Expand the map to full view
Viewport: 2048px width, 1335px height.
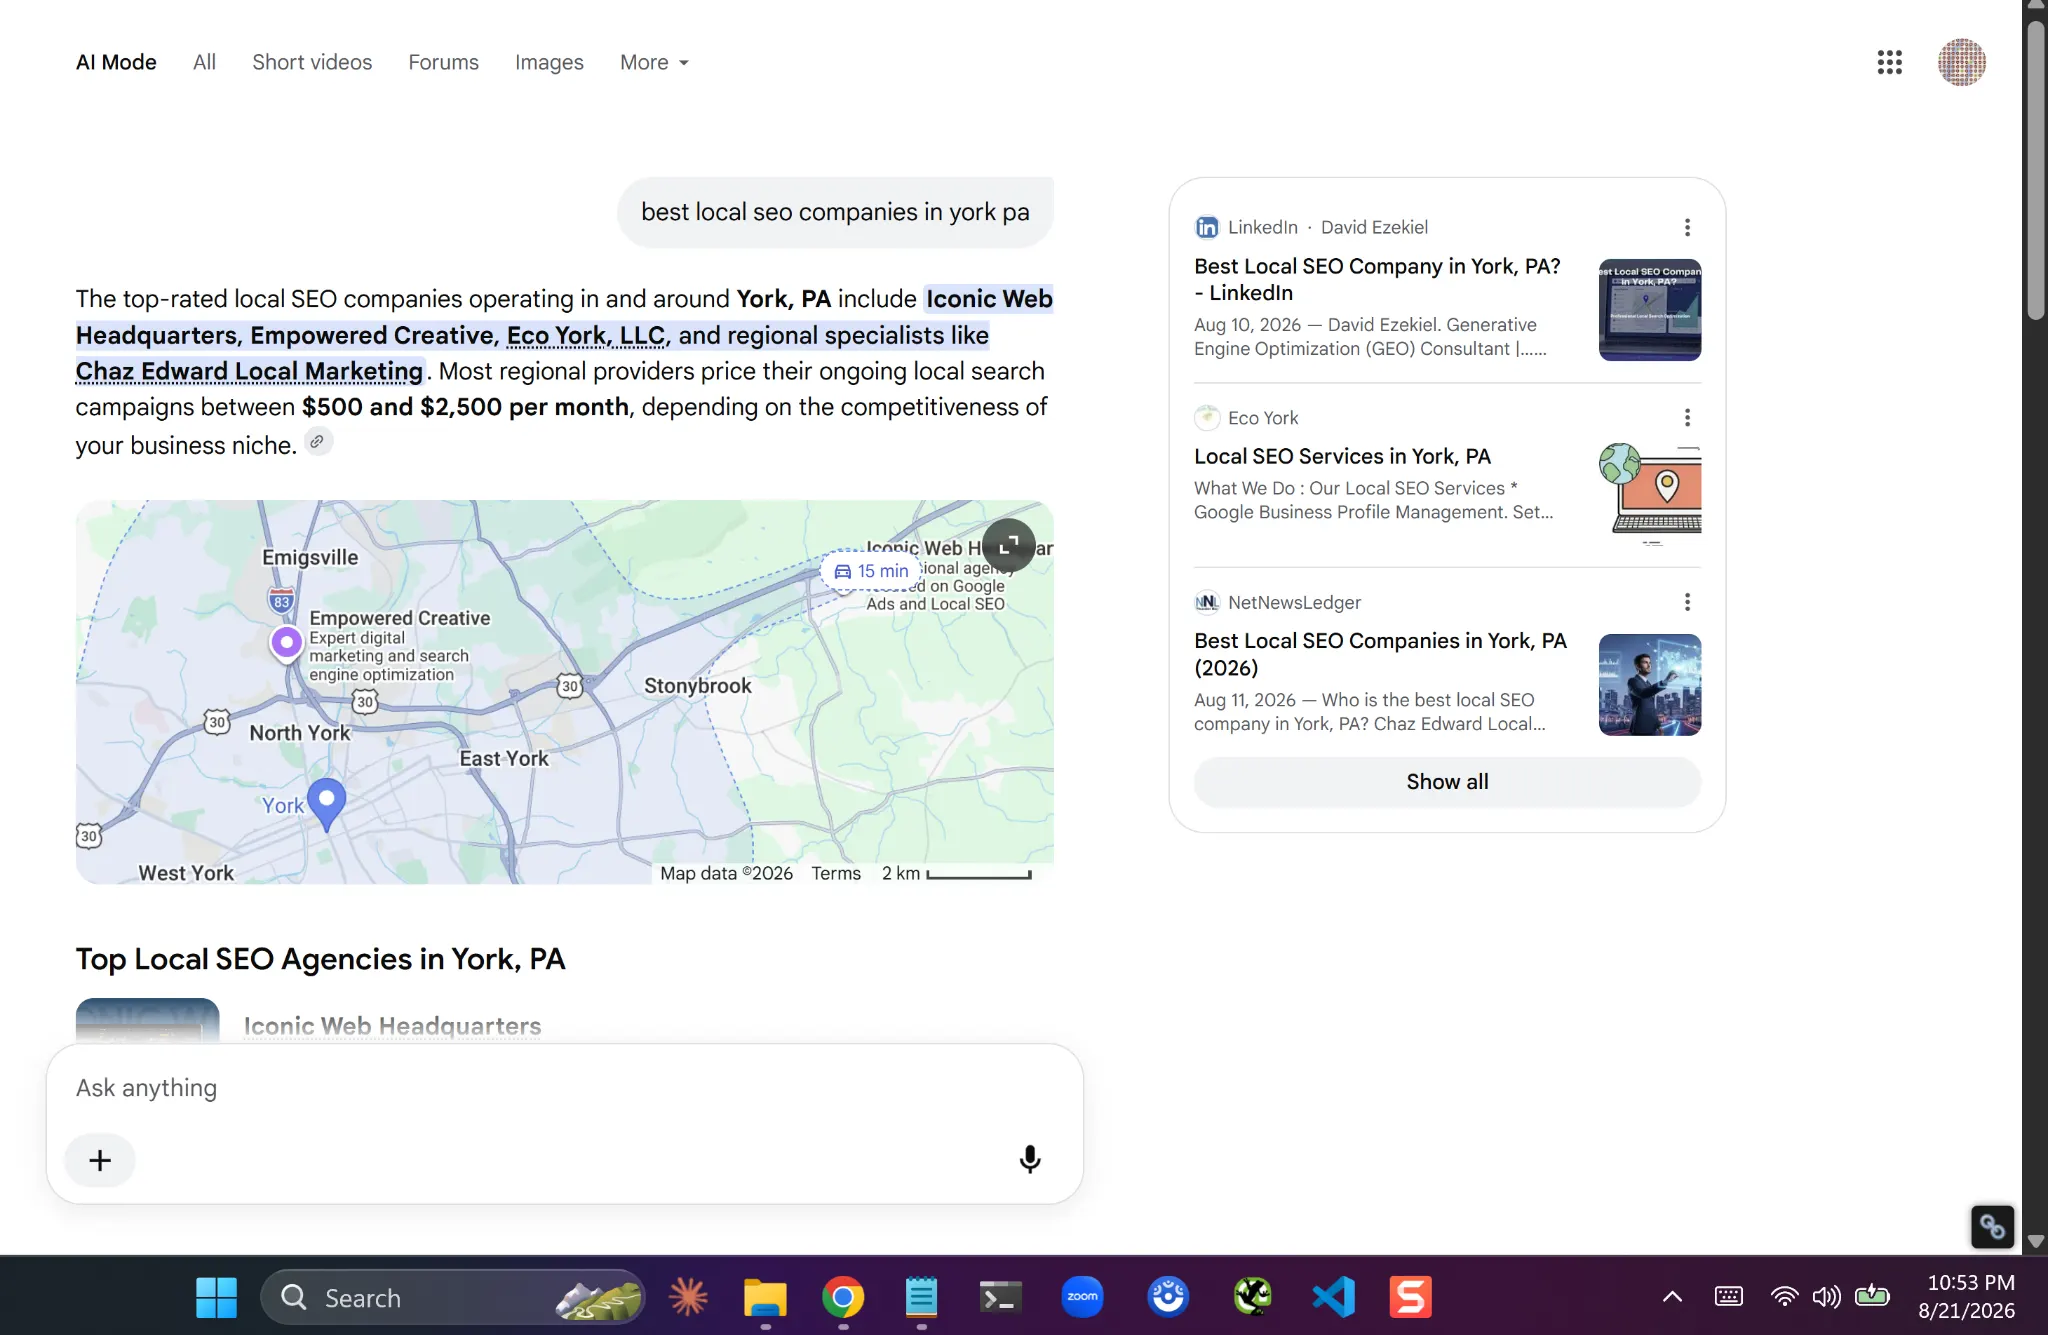[1008, 545]
